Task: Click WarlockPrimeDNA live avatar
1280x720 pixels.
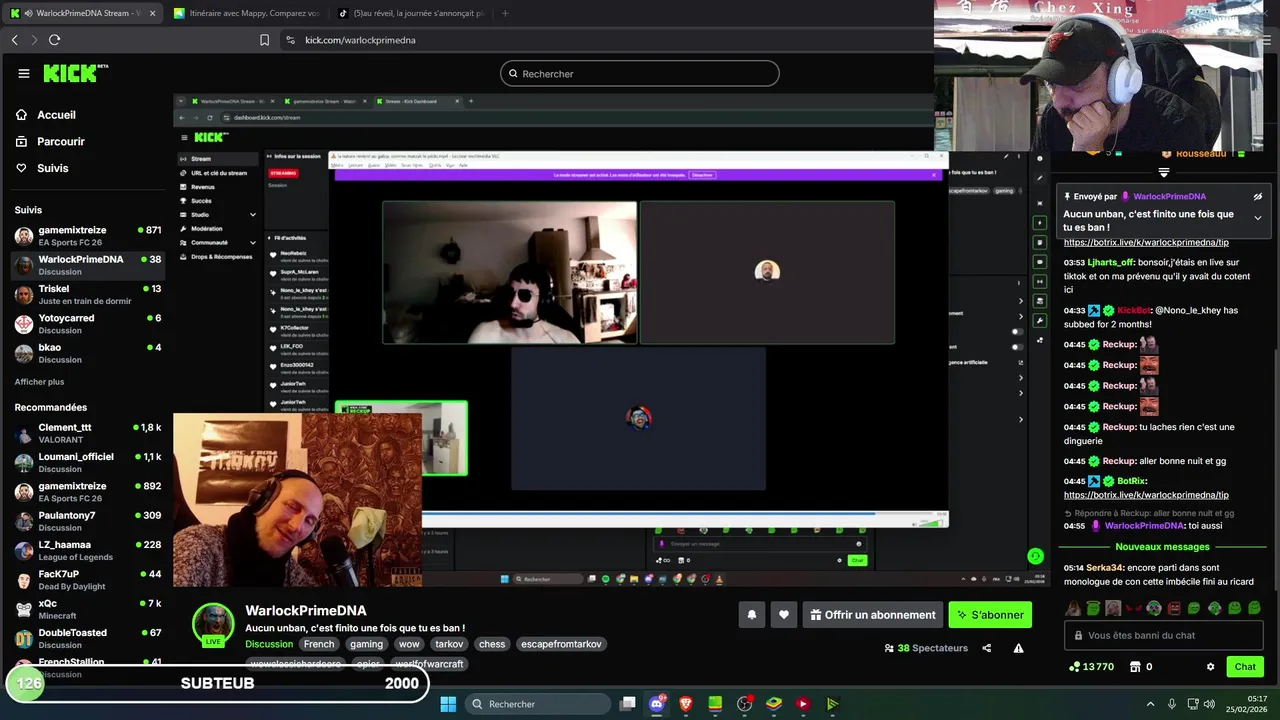Action: [x=213, y=624]
